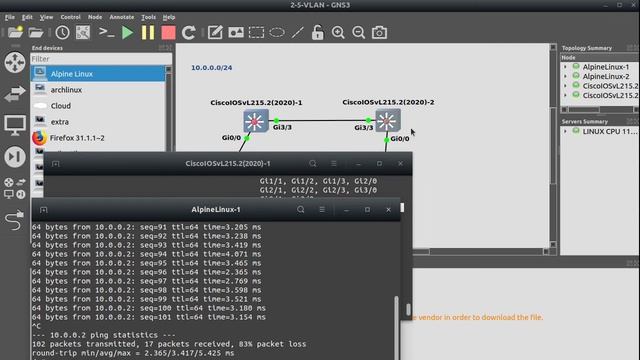Click the 10.0.0.0/24 note on canvas

(x=211, y=68)
